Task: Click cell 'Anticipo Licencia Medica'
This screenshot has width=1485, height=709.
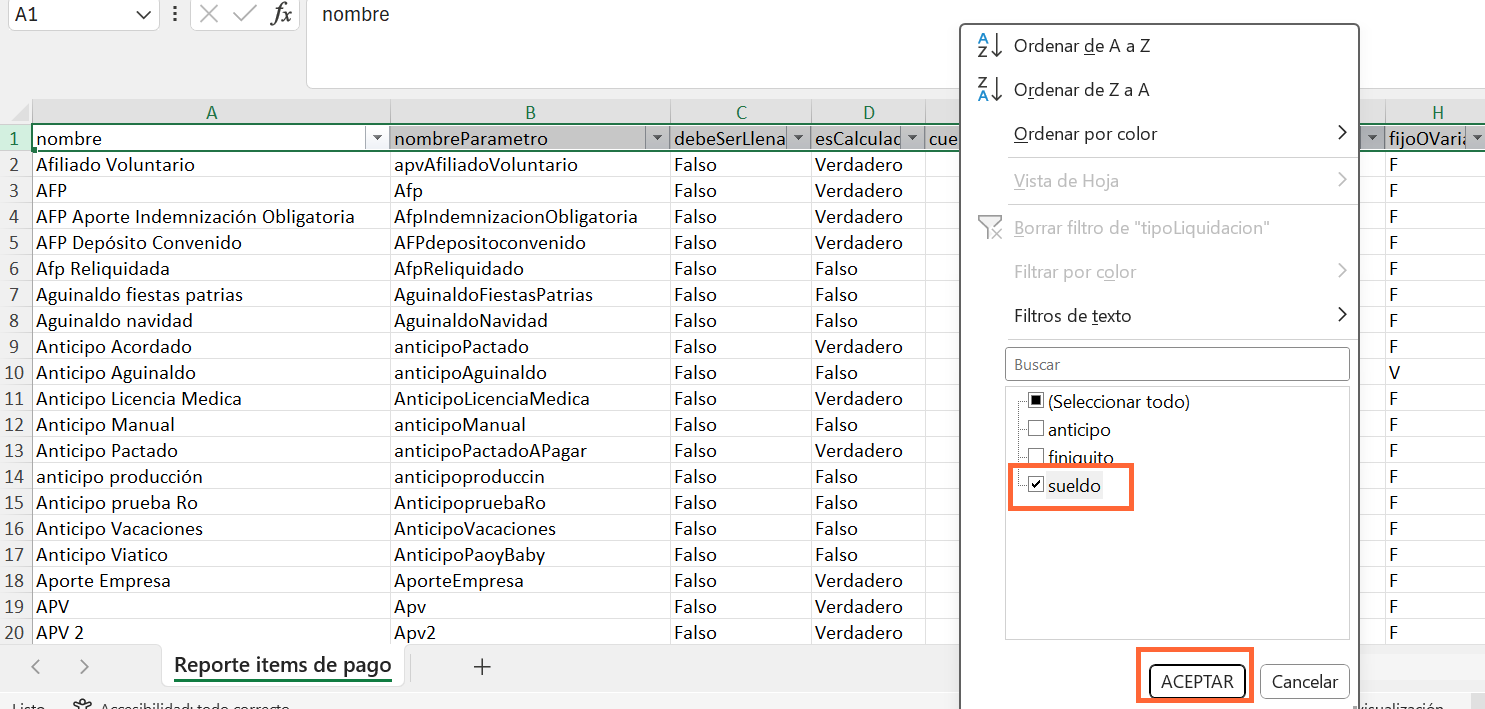Action: click(x=211, y=398)
